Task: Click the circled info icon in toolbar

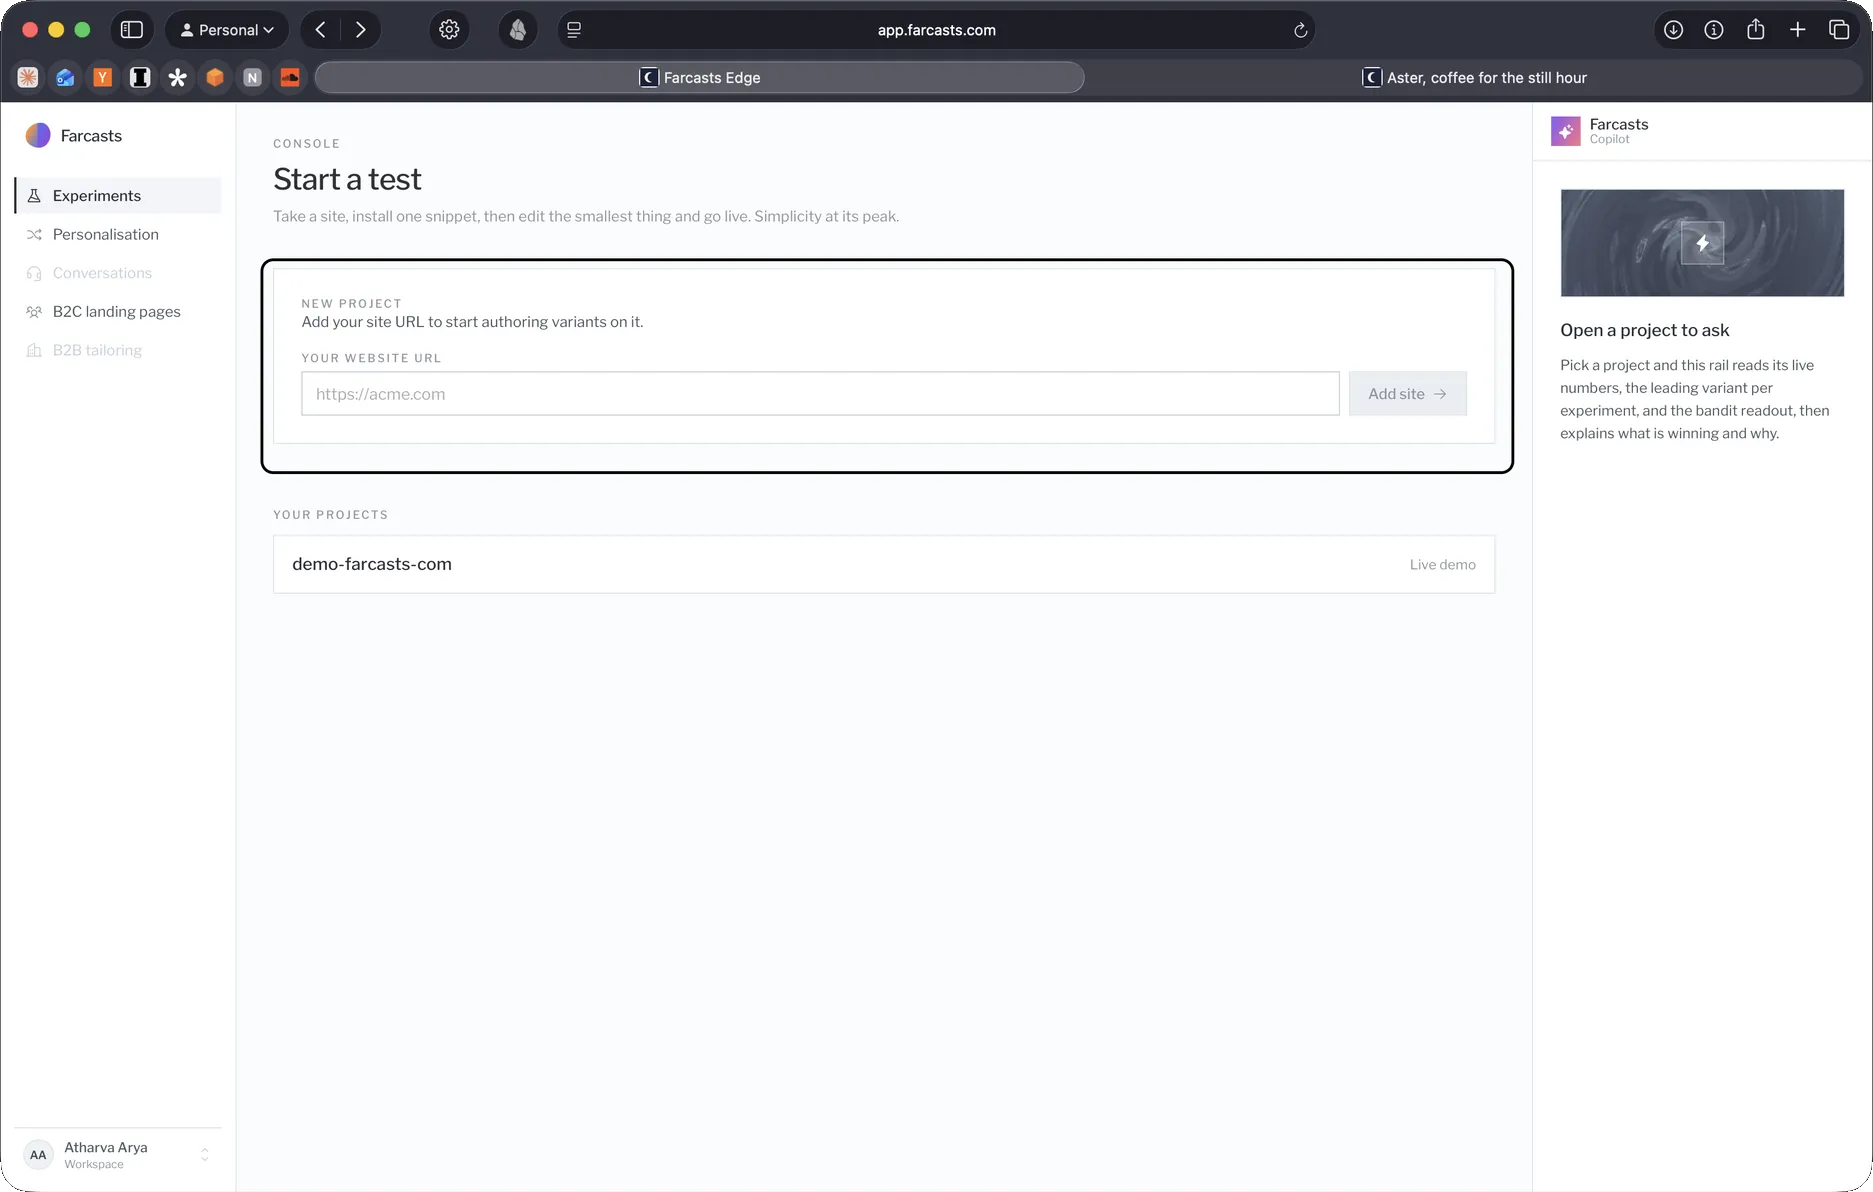Action: [x=1714, y=30]
